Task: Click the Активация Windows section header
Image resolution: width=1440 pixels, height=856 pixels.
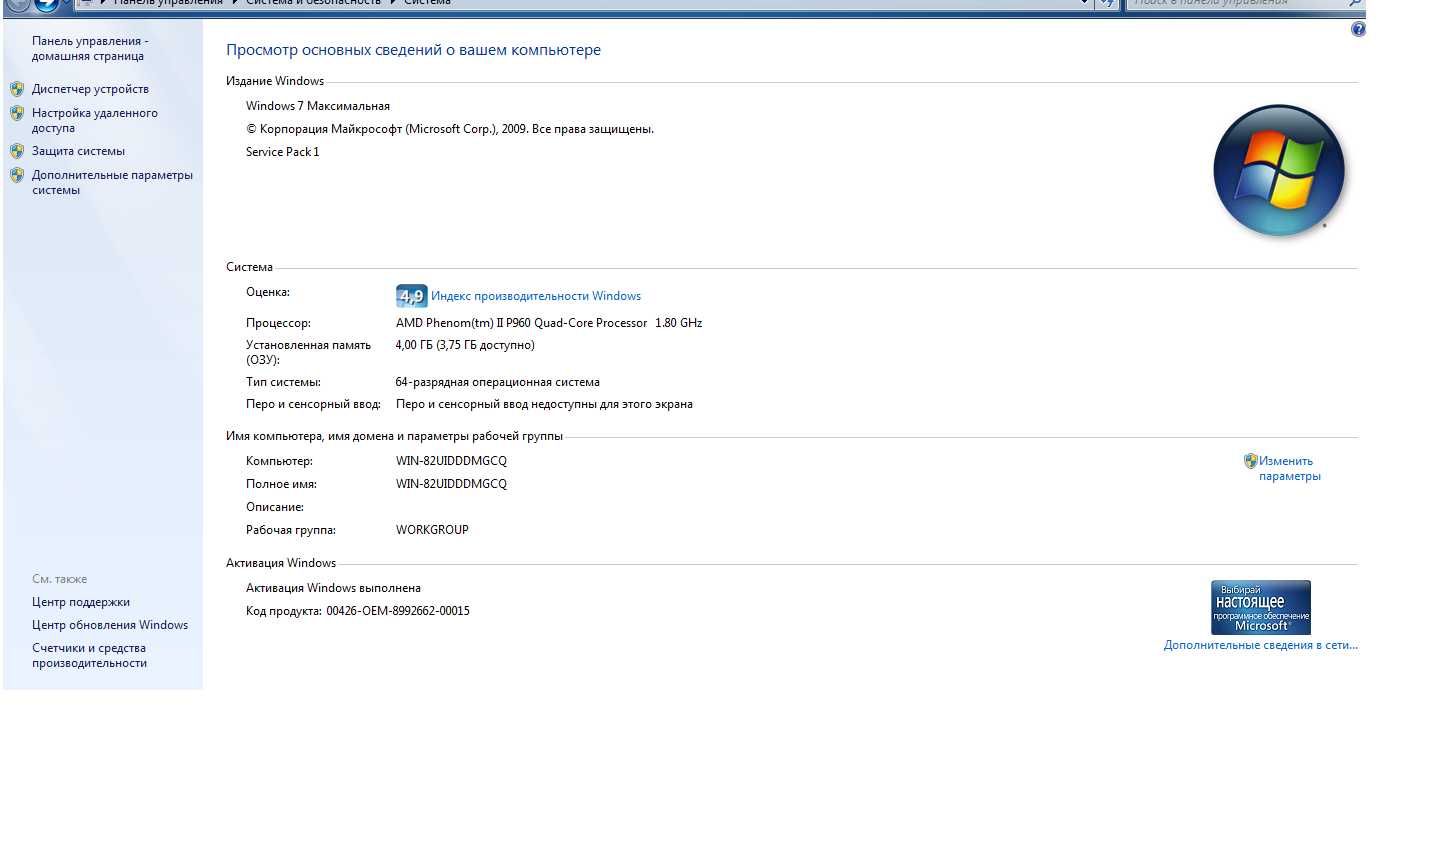Action: 281,563
